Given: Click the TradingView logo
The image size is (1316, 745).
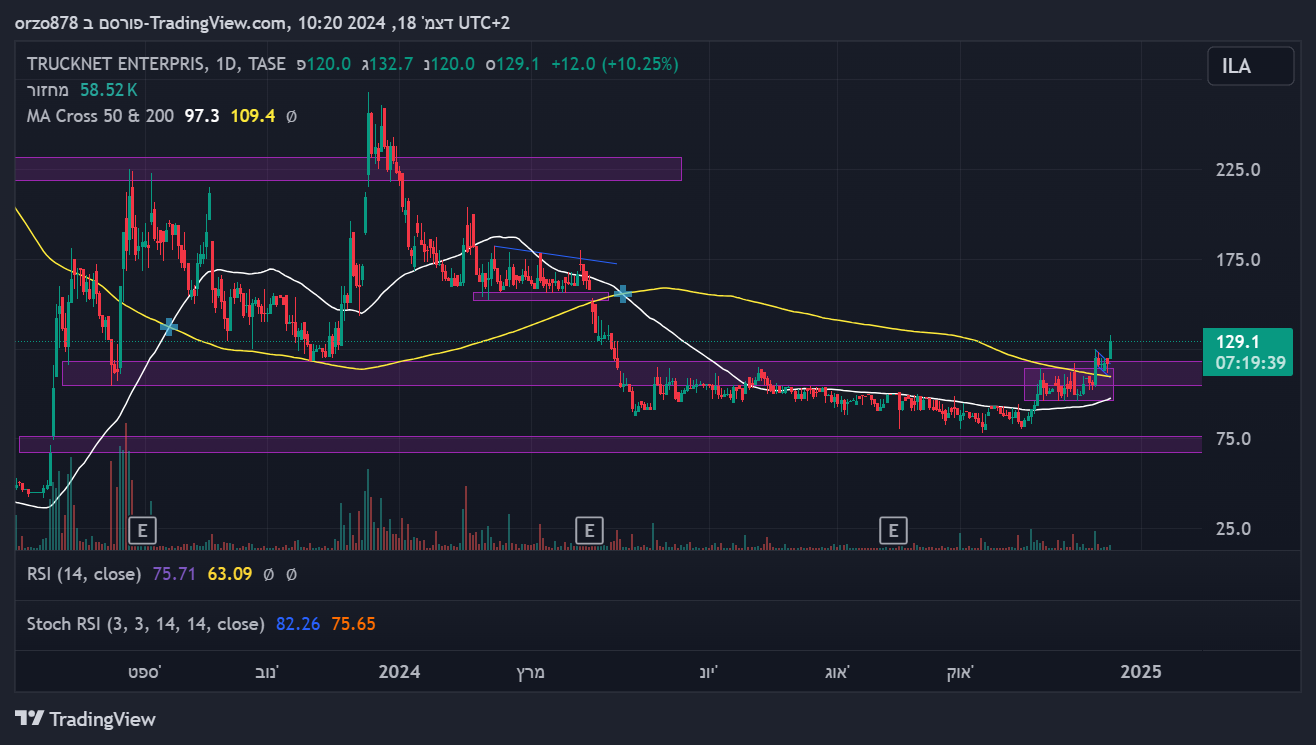Looking at the screenshot, I should pyautogui.click(x=86, y=719).
